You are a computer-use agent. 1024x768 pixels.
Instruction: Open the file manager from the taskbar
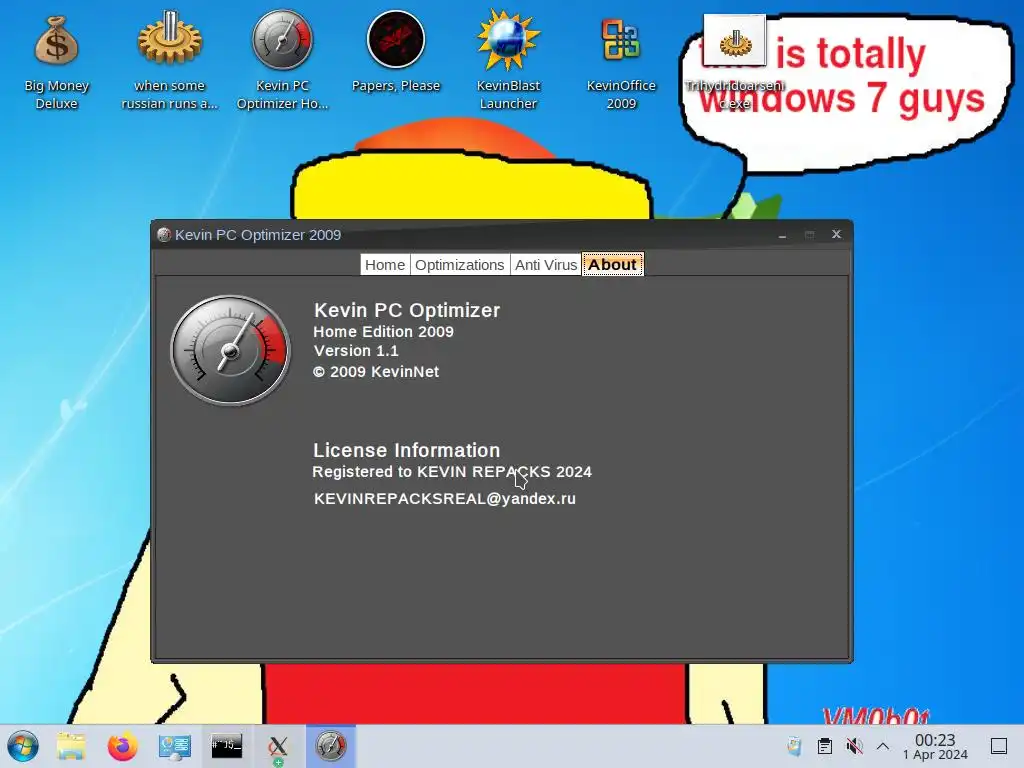[x=71, y=746]
